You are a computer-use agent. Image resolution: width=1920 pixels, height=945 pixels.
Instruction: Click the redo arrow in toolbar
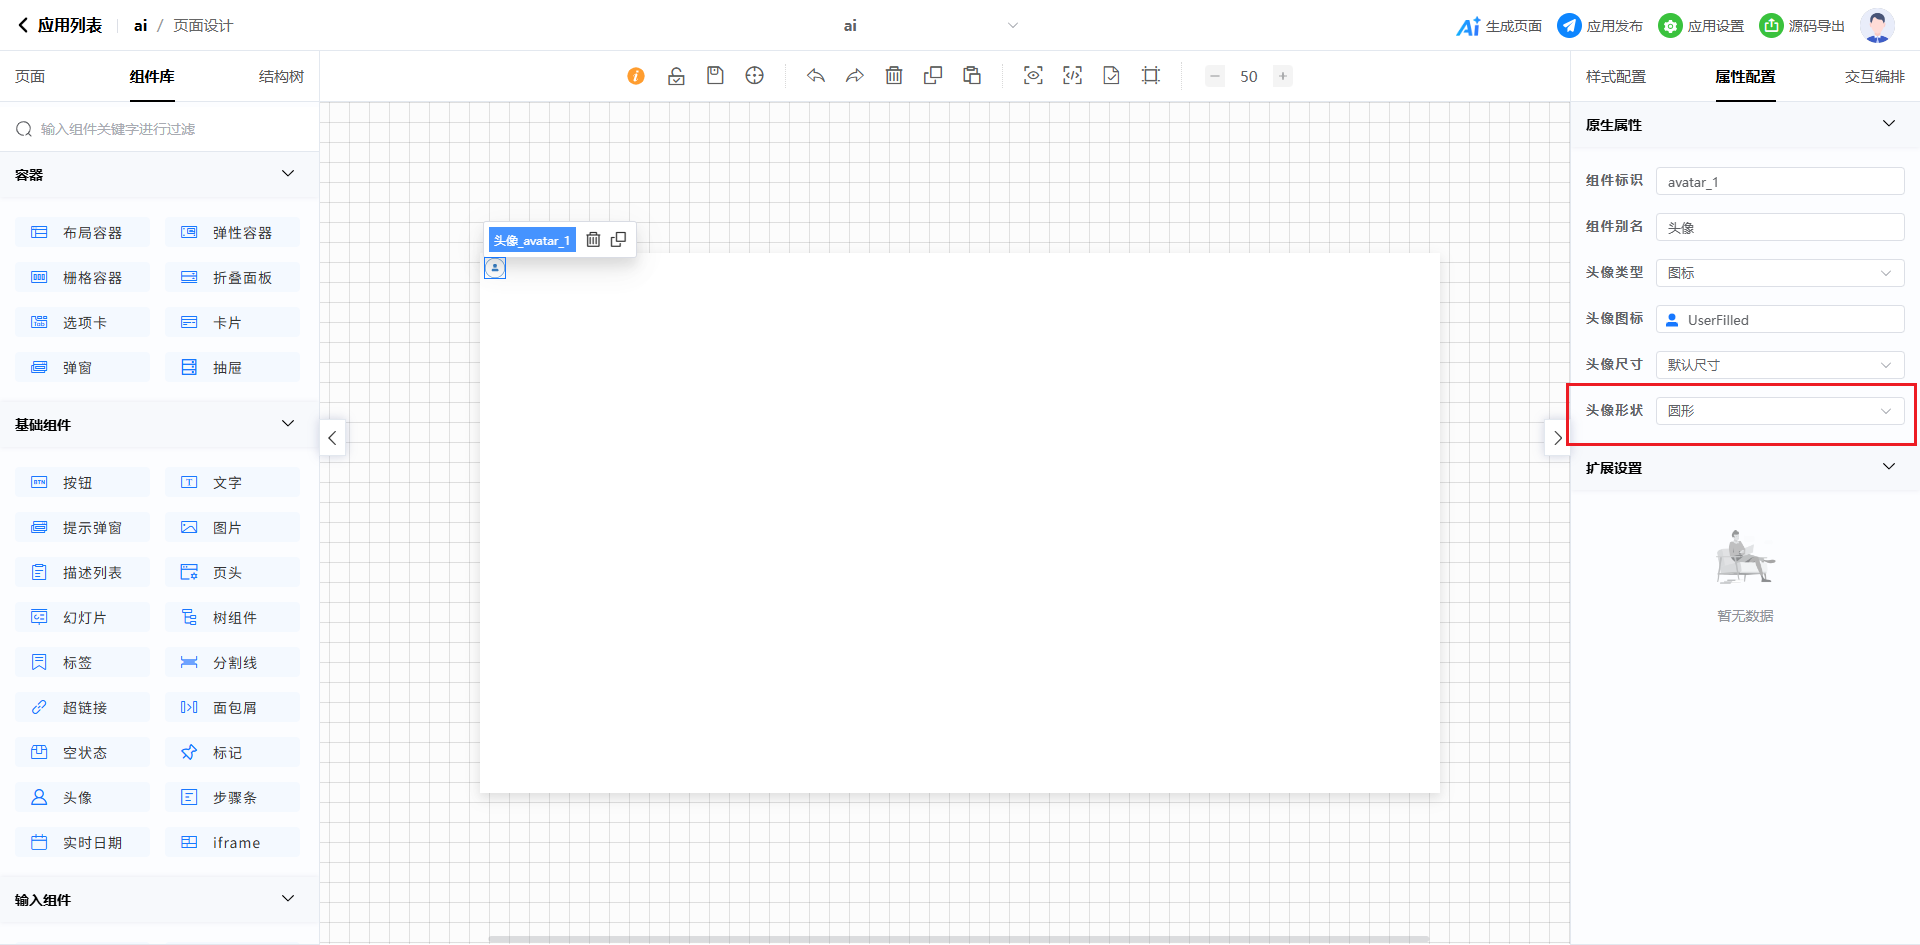(855, 76)
